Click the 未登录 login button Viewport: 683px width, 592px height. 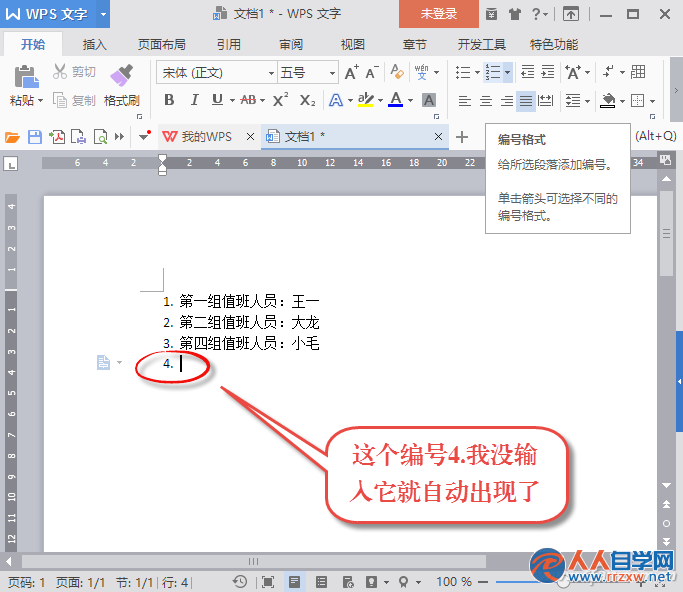click(x=439, y=14)
